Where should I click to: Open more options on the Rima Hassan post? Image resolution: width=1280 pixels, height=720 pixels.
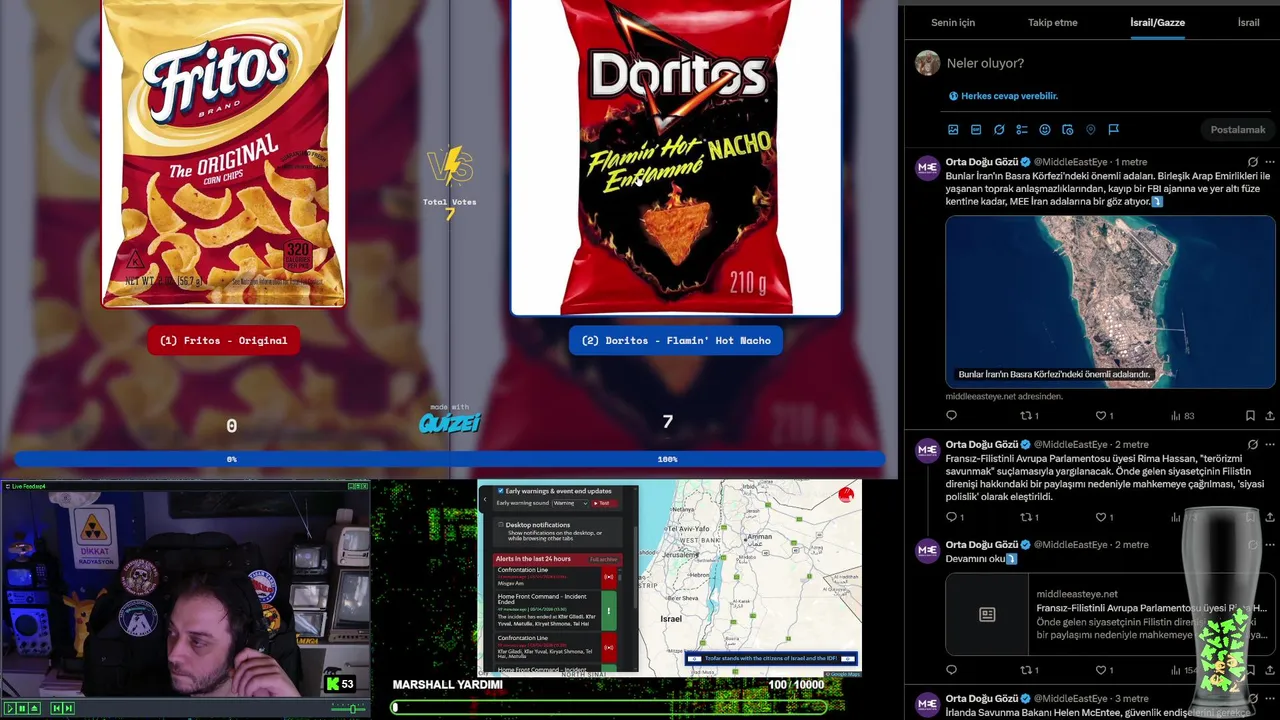[x=1270, y=444]
